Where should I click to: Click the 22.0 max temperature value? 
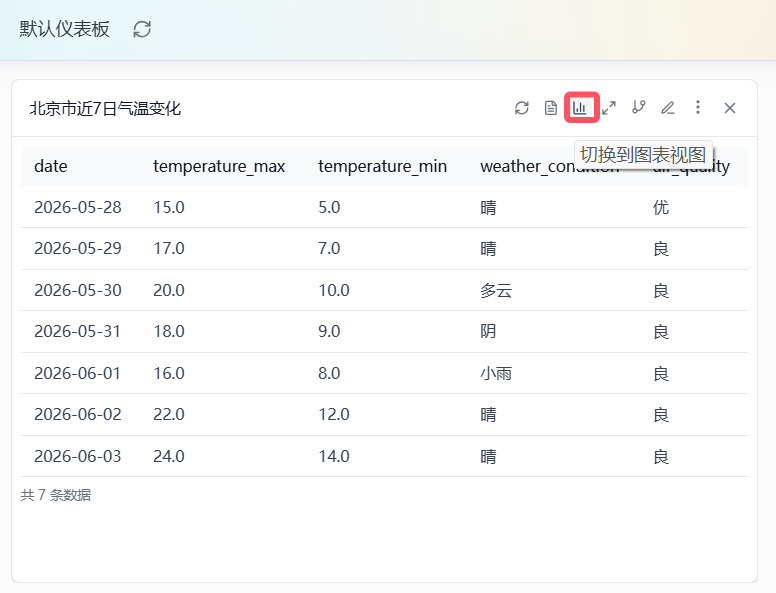(169, 414)
